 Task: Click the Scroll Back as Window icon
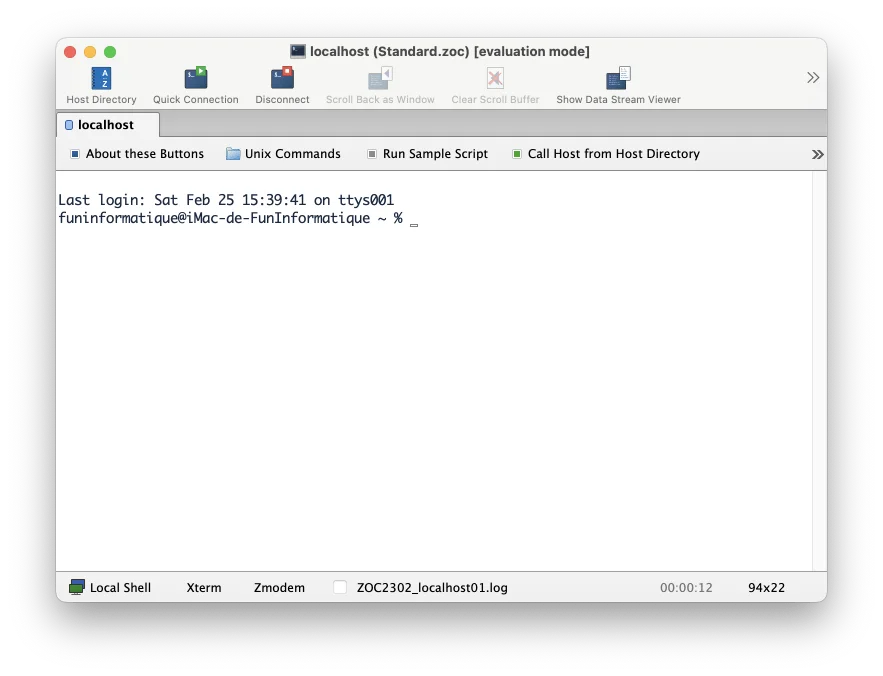coord(382,76)
